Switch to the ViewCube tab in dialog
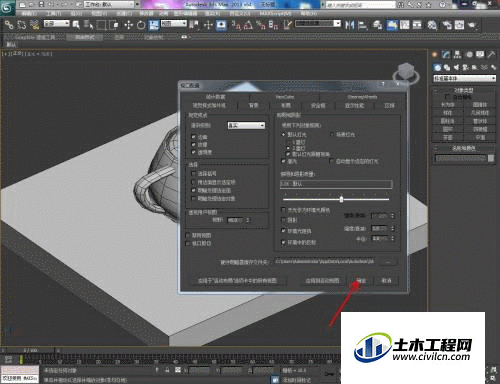This screenshot has width=500, height=384. (x=285, y=97)
